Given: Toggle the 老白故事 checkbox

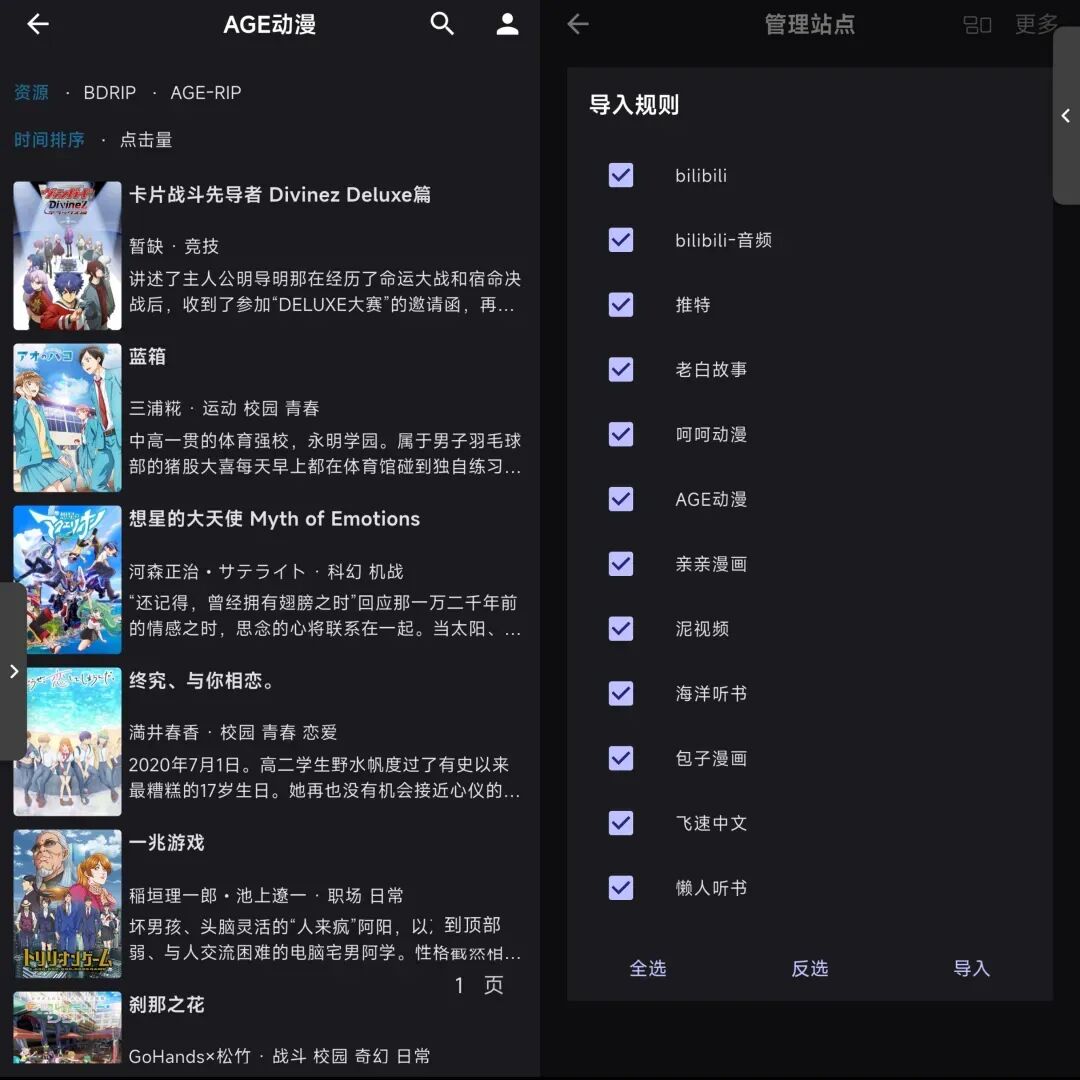Looking at the screenshot, I should click(x=621, y=369).
